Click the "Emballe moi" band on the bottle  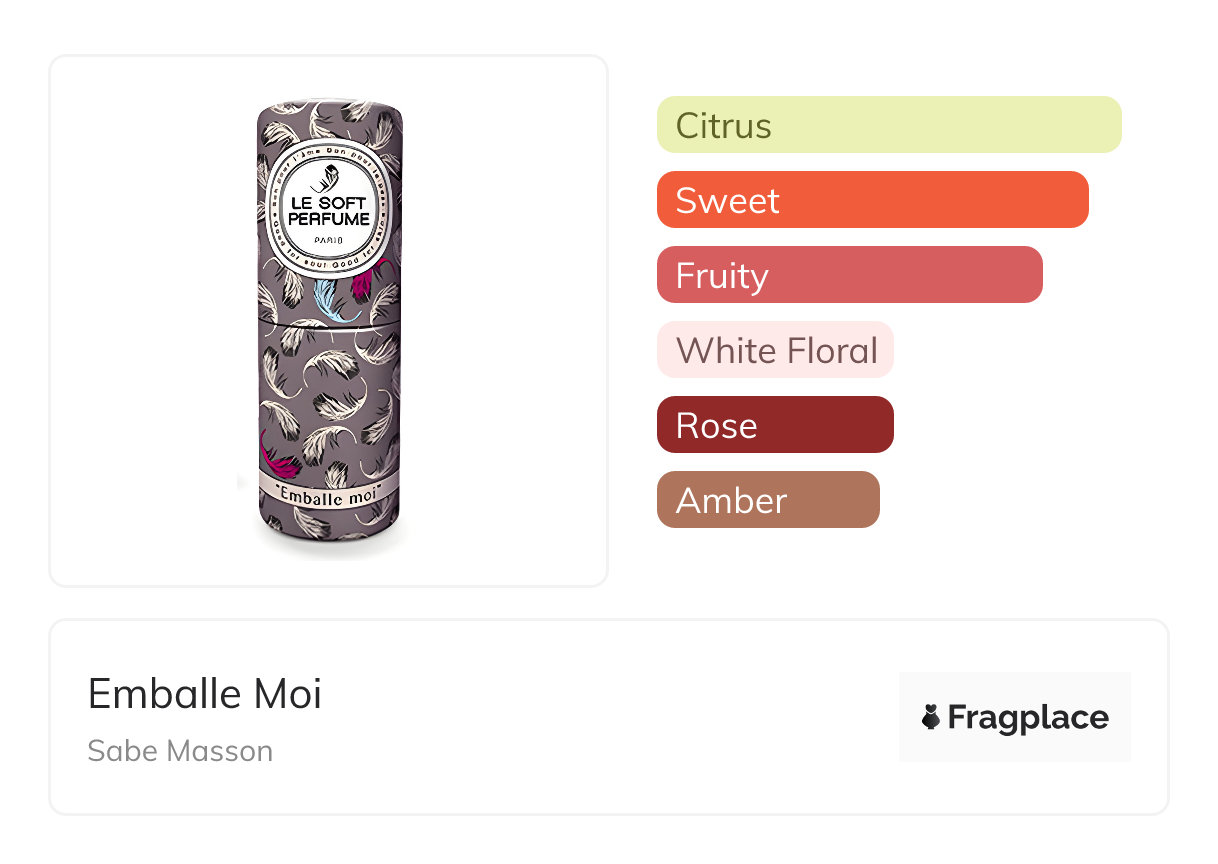(329, 497)
